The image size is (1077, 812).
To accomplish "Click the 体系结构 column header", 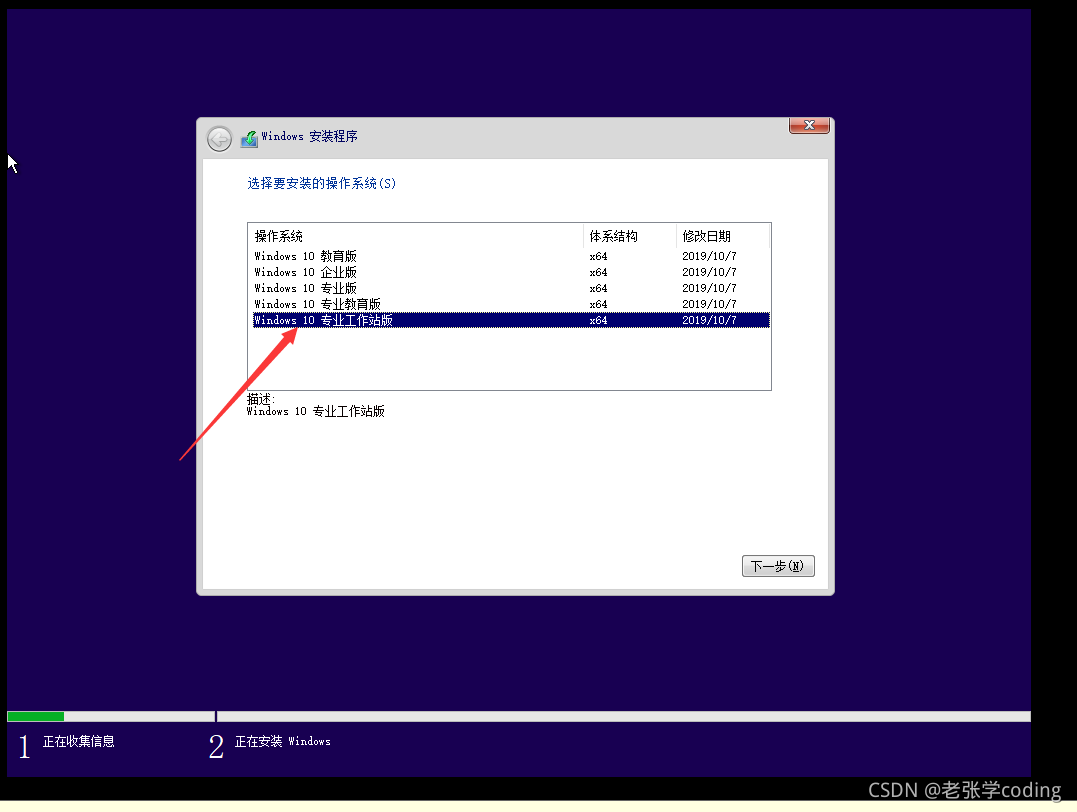I will [630, 236].
